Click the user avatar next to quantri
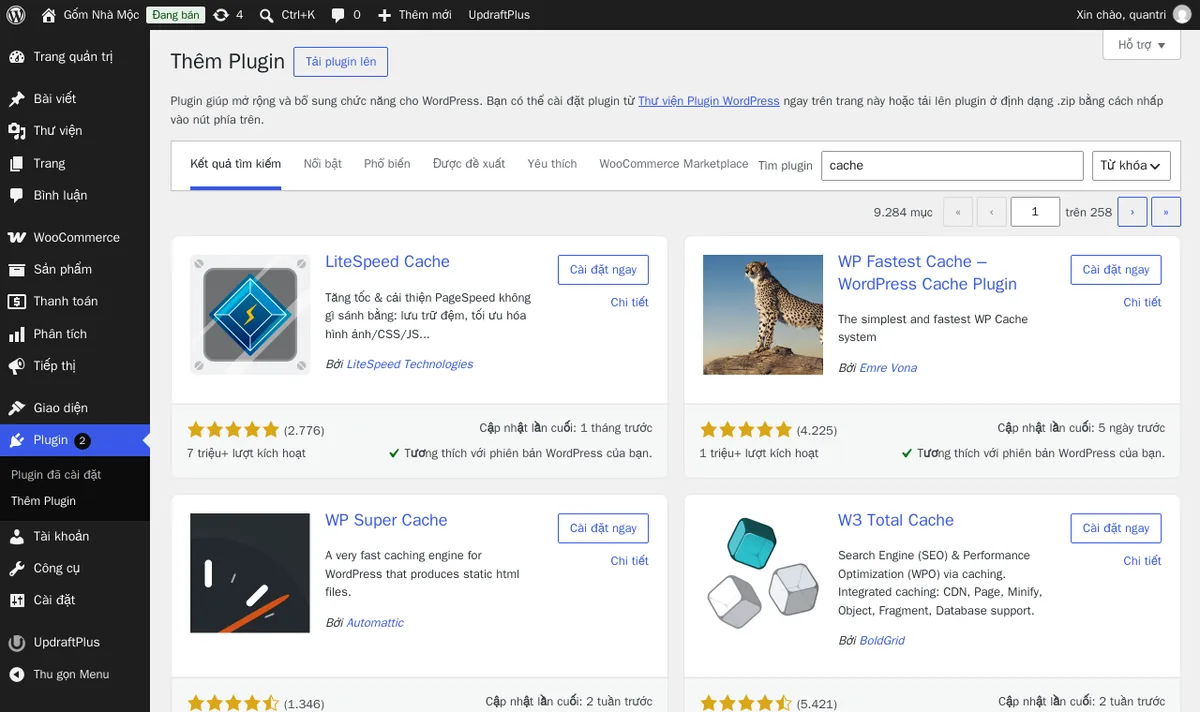The width and height of the screenshot is (1200, 712). pos(1182,15)
